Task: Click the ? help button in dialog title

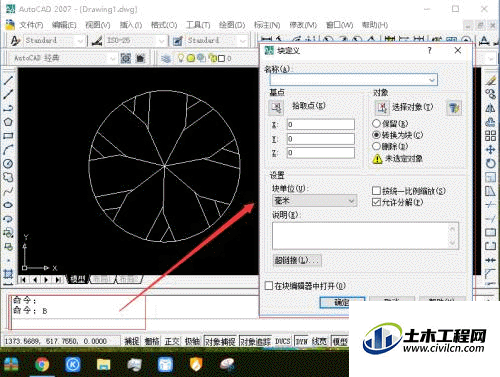Action: pos(429,51)
